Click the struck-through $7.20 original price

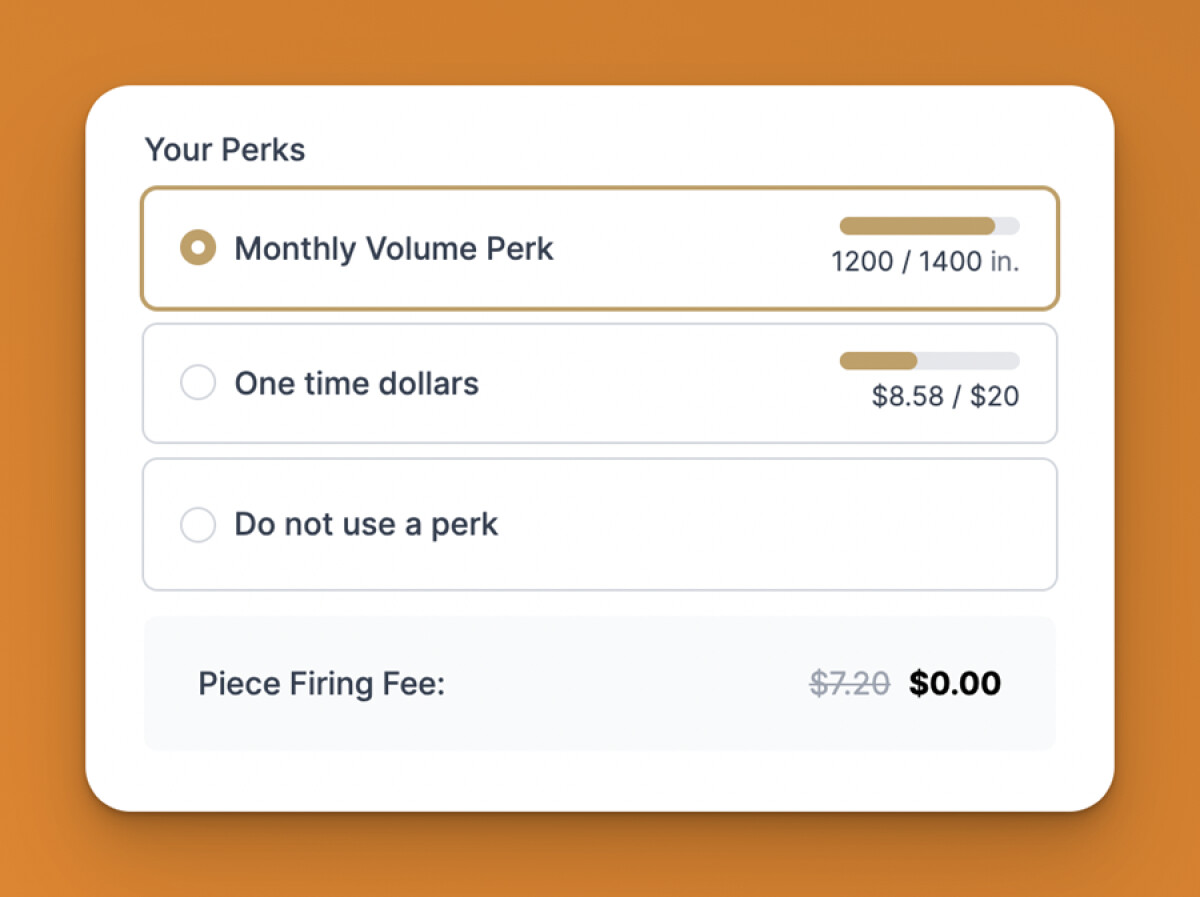tap(849, 684)
